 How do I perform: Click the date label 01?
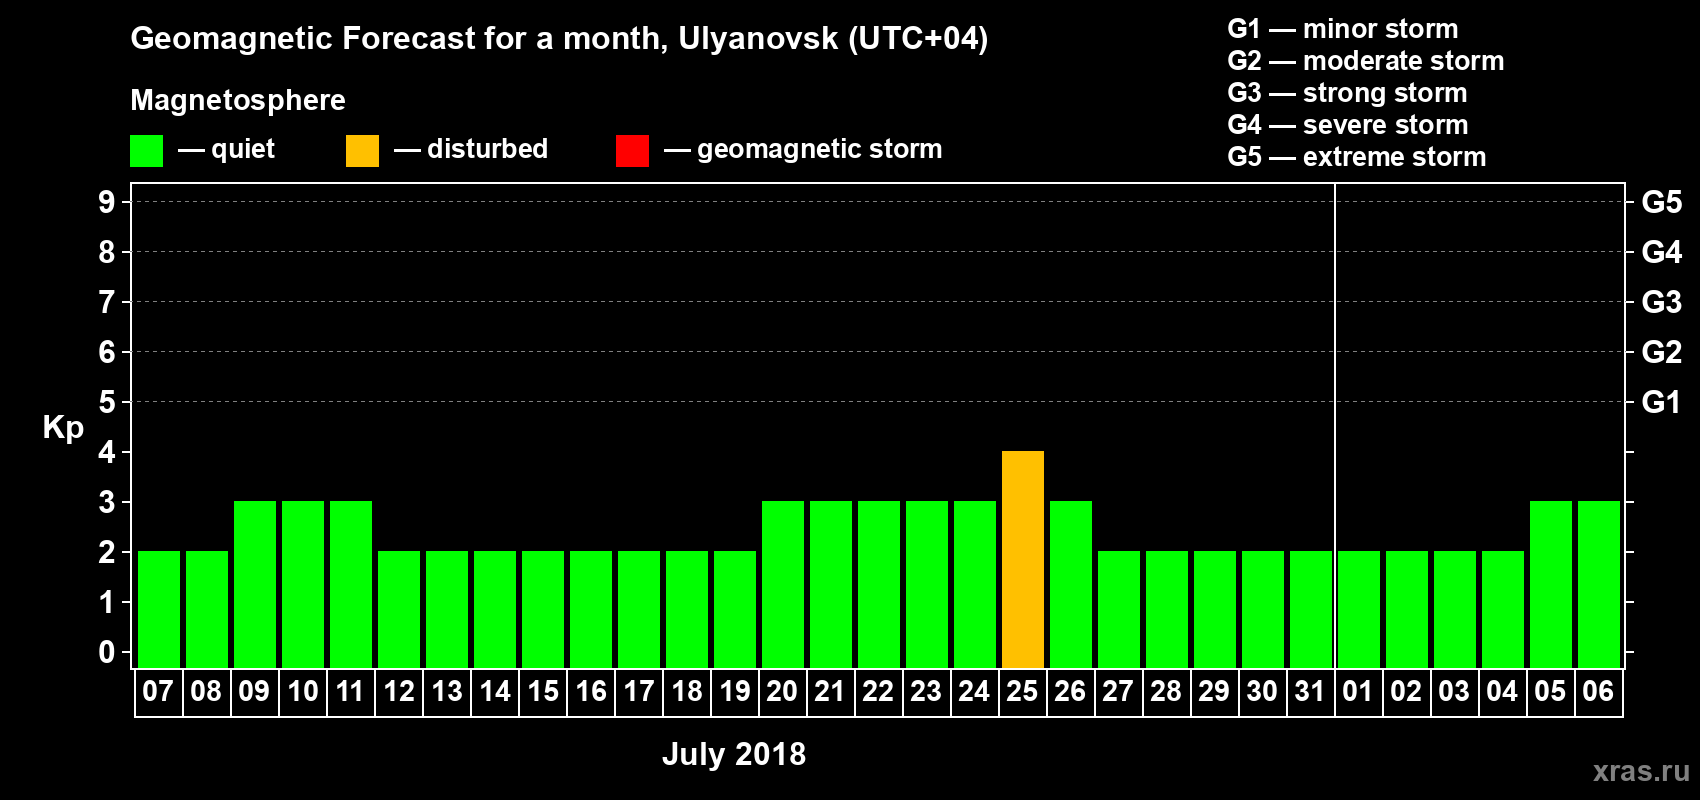[1358, 691]
